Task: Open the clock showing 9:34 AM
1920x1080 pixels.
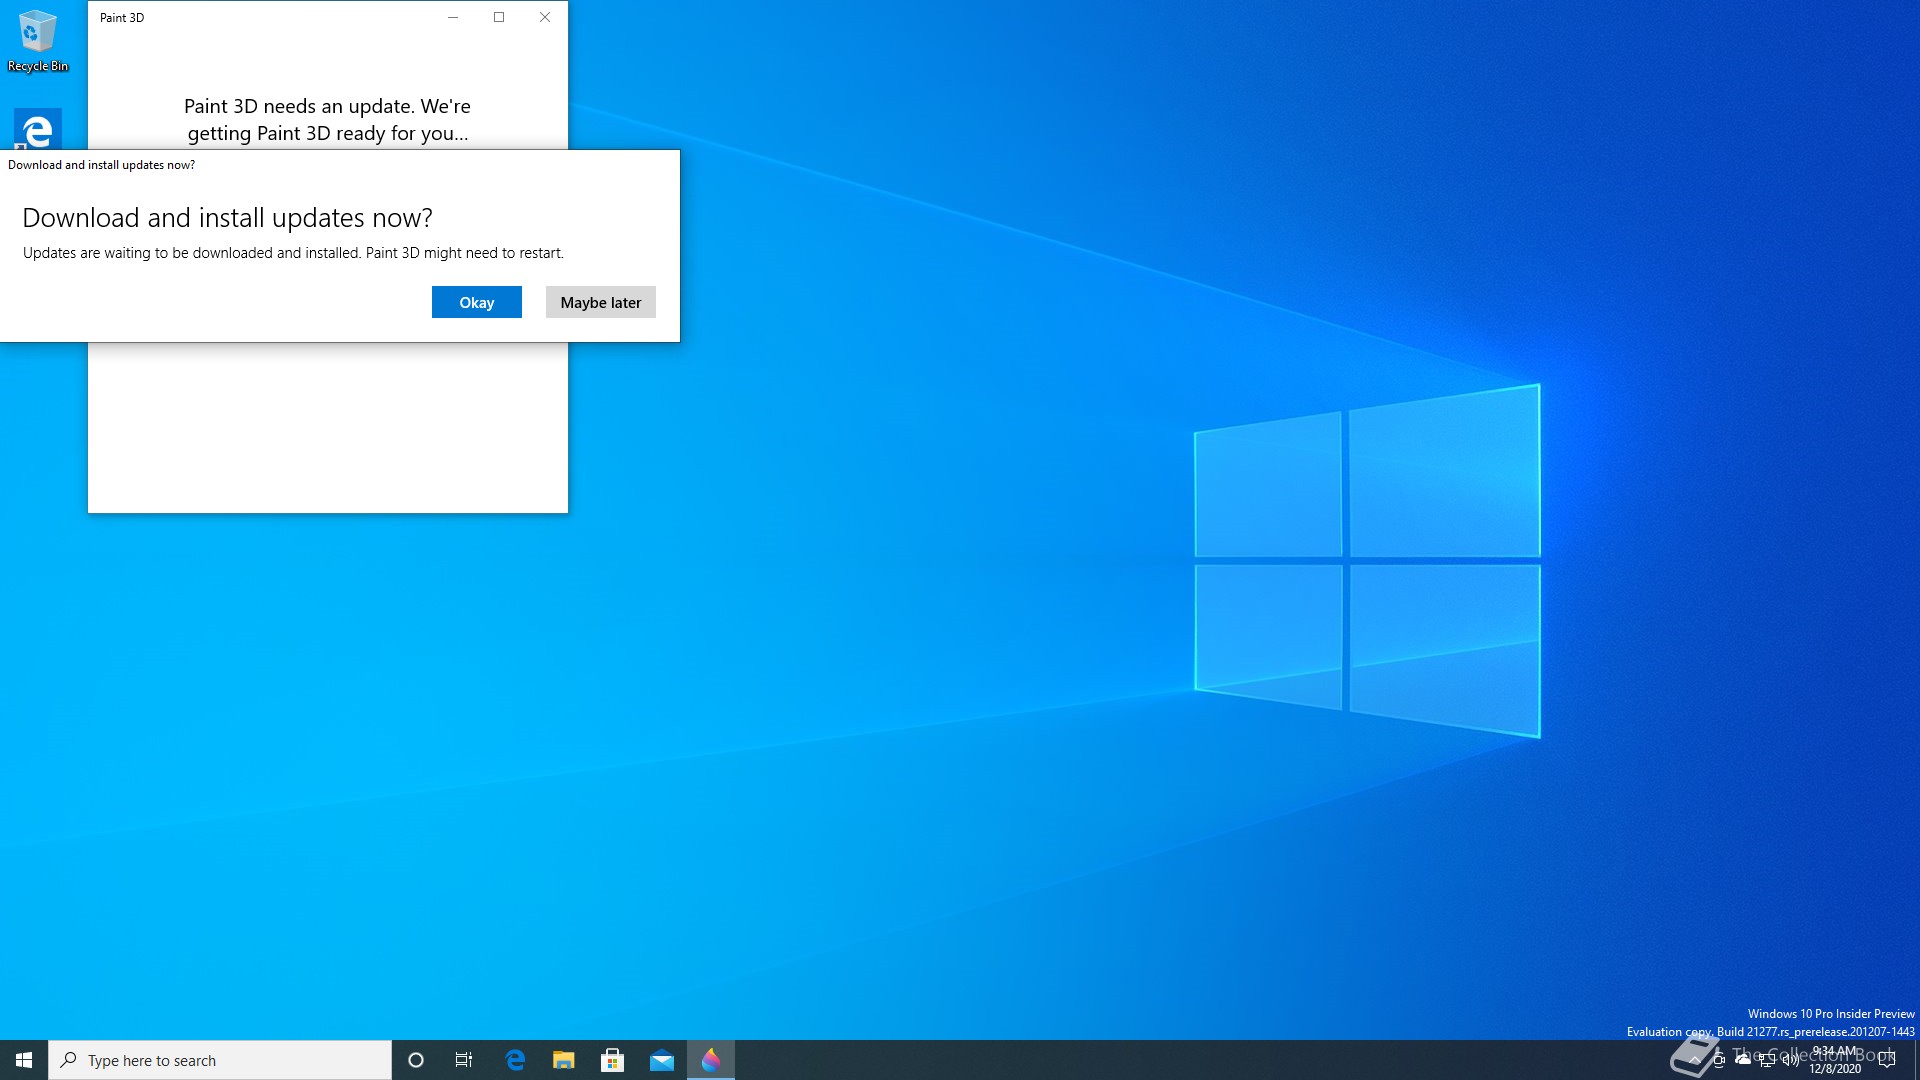Action: pos(1835,1060)
